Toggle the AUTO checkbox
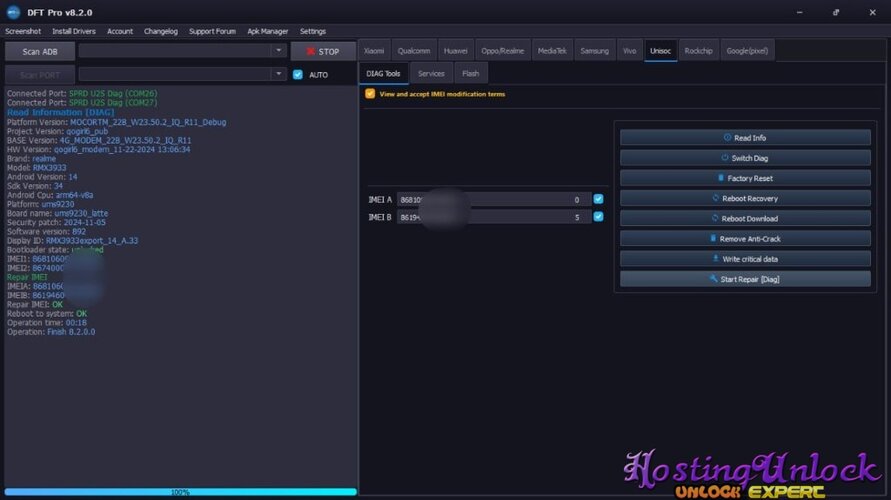Viewport: 891px width, 500px height. (x=298, y=74)
